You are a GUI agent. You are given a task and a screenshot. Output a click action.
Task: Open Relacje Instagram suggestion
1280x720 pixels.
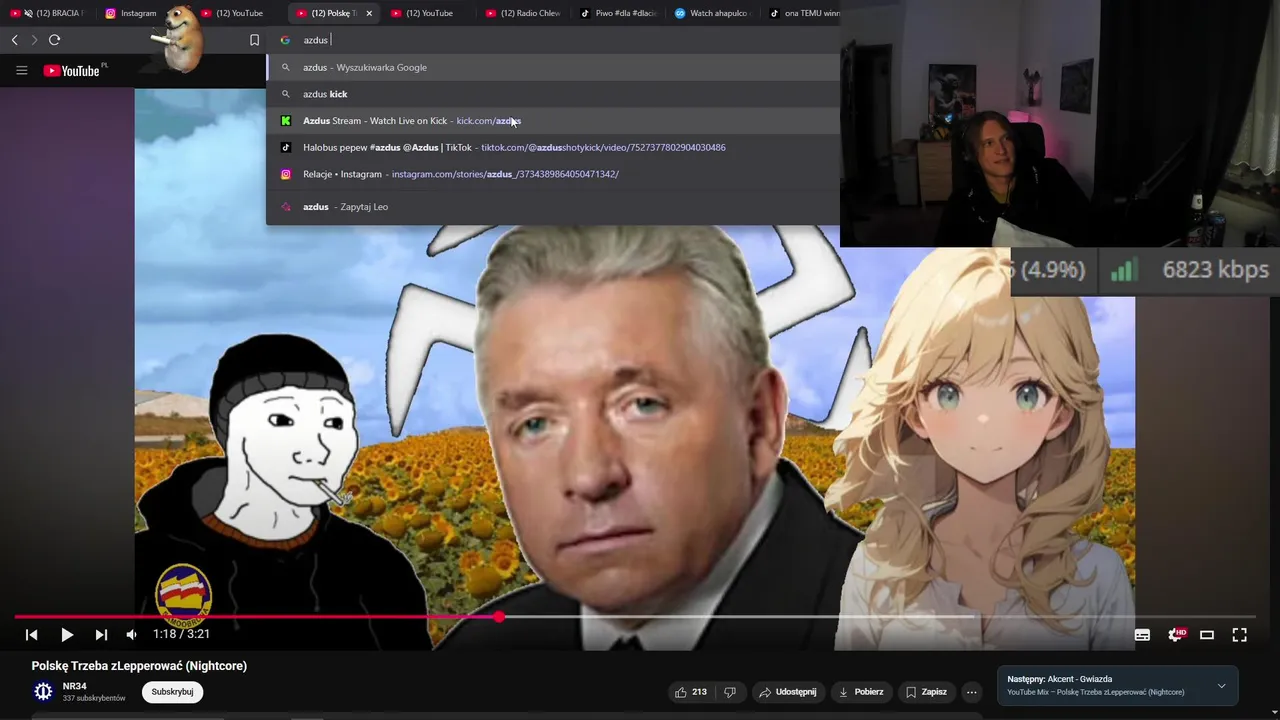[553, 174]
